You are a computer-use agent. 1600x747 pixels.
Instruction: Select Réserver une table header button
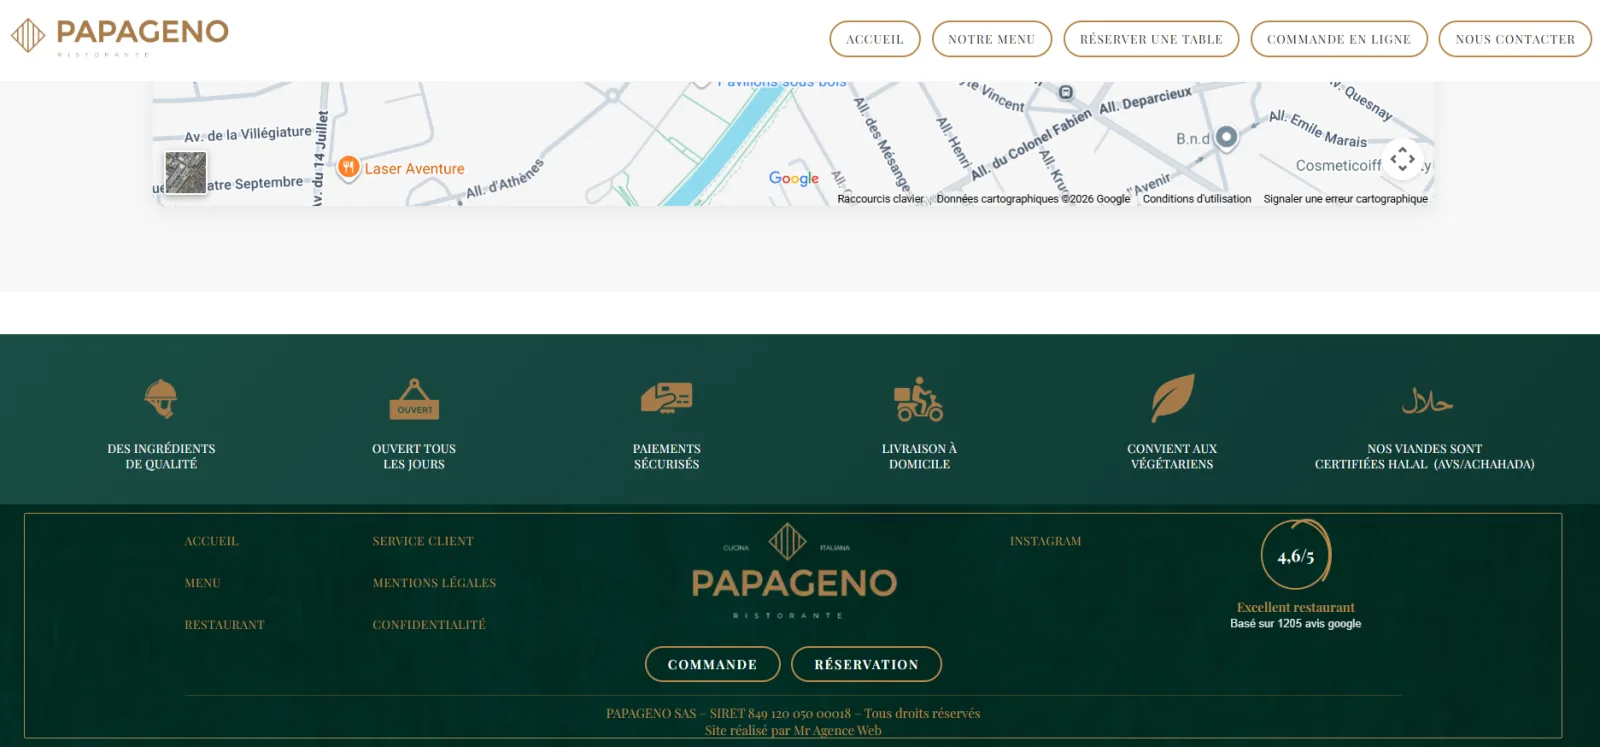pos(1151,39)
